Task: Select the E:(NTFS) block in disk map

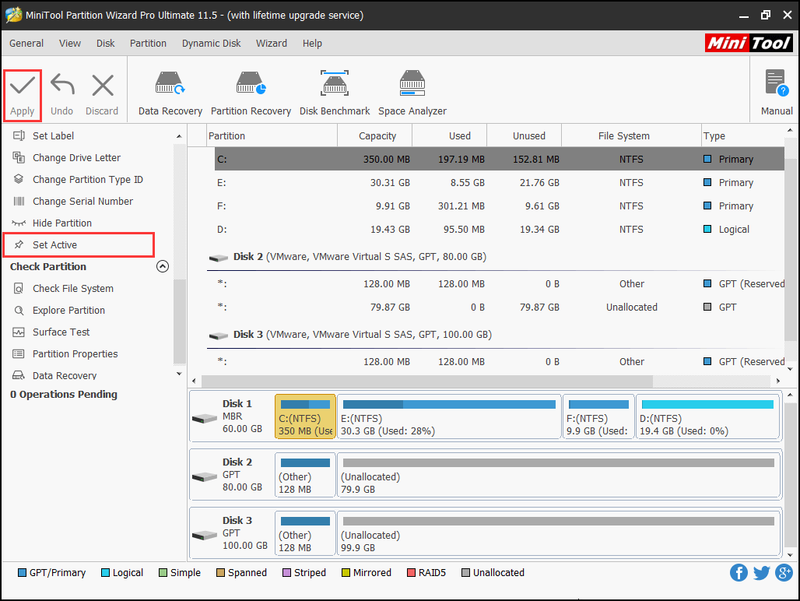Action: point(449,416)
